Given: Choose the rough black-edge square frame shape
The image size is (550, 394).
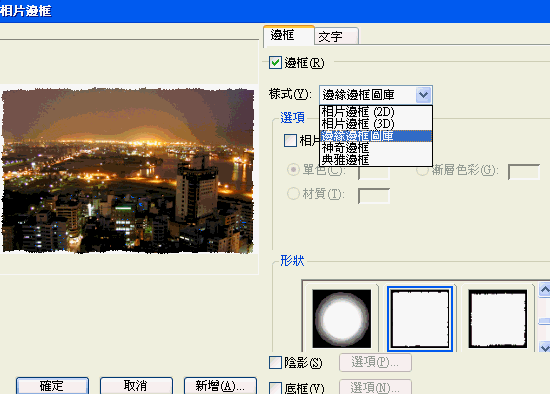Looking at the screenshot, I should tap(498, 319).
